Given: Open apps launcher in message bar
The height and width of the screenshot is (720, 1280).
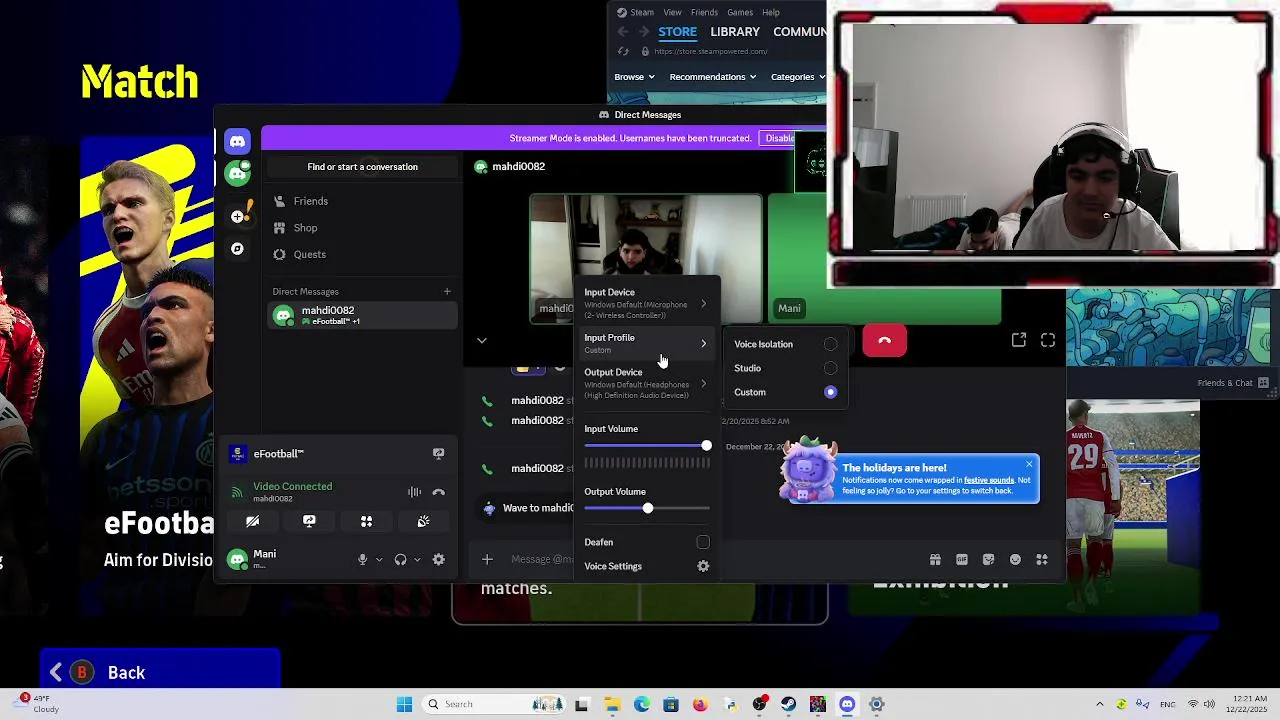Looking at the screenshot, I should [1042, 560].
